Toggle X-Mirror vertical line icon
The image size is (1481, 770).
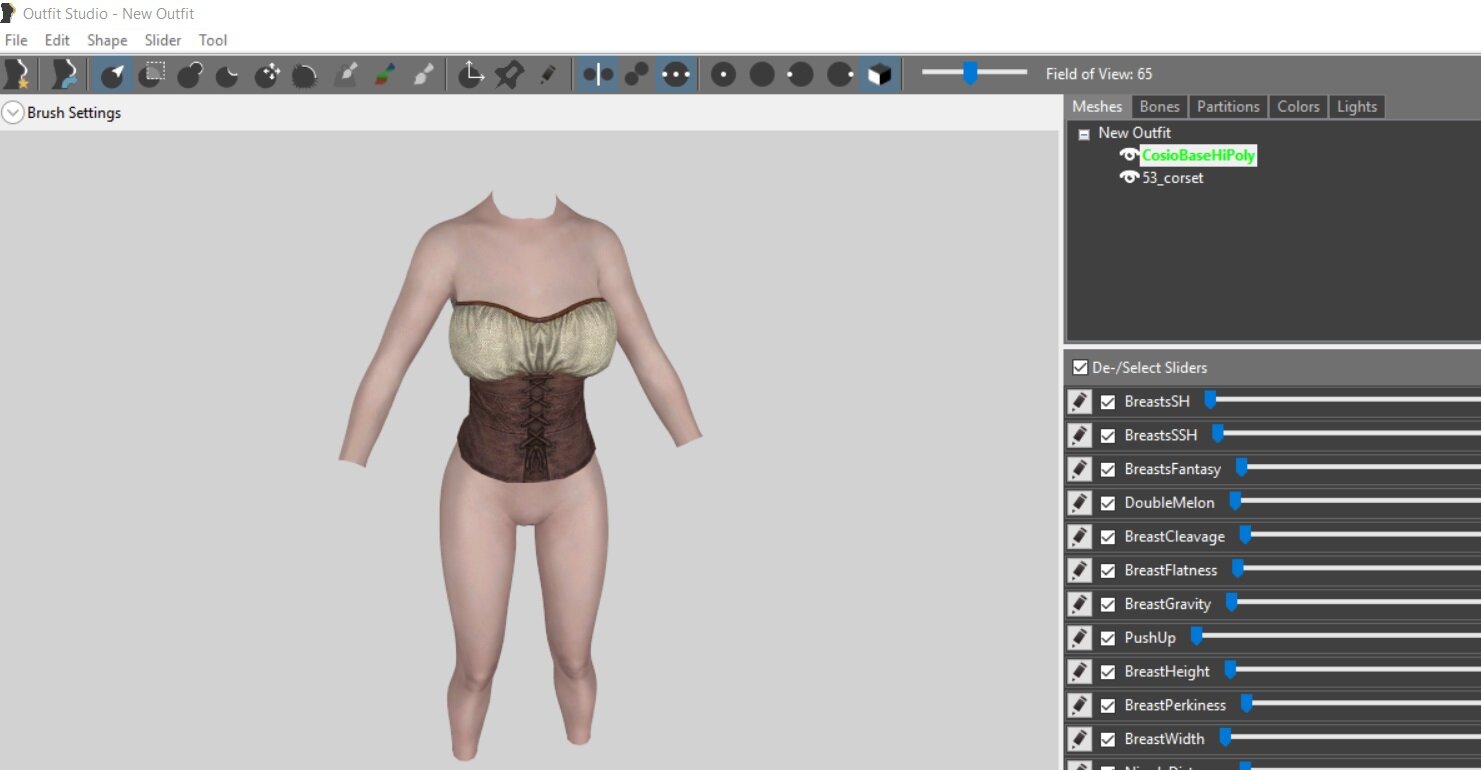[598, 75]
